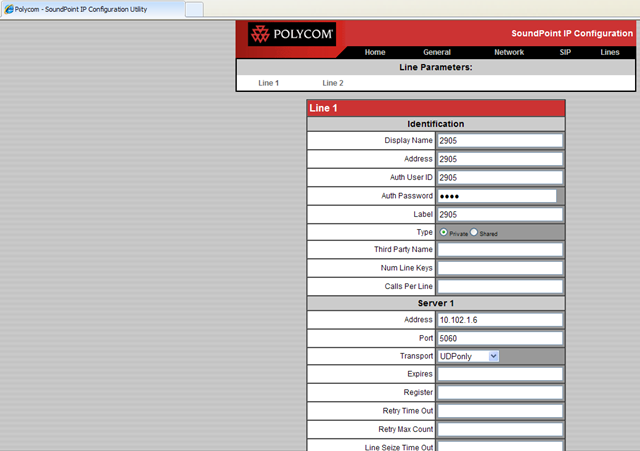
Task: Select the Polycom SoundPoint IP Configuration Utility tab
Action: [x=92, y=9]
